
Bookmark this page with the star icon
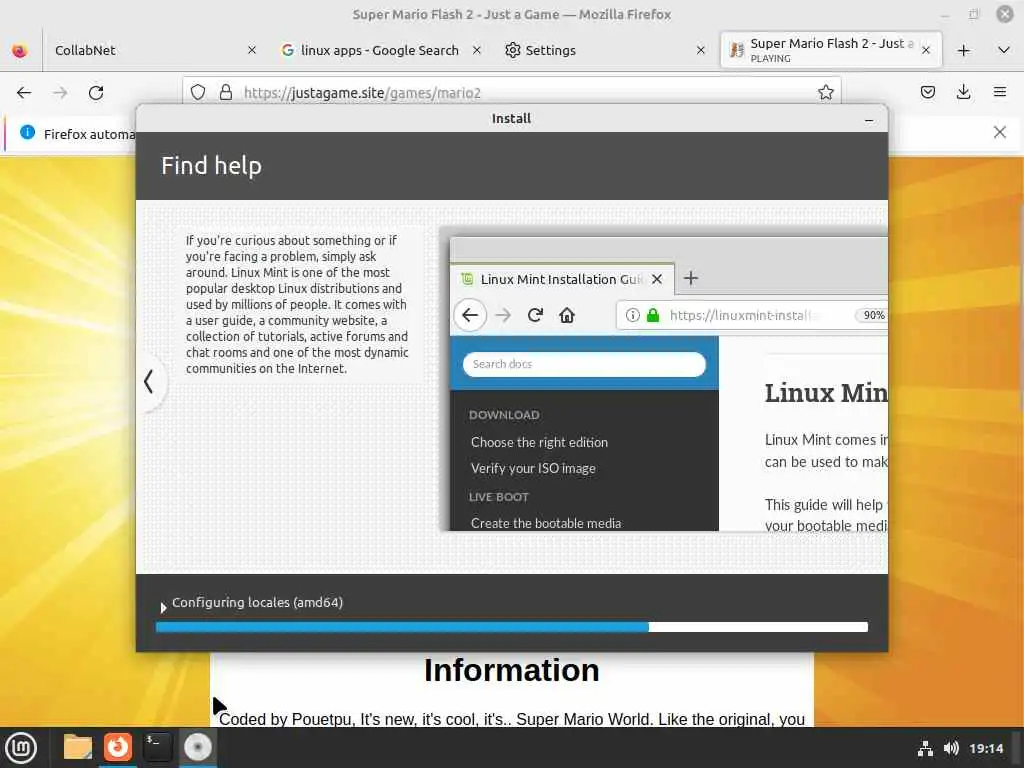click(825, 92)
